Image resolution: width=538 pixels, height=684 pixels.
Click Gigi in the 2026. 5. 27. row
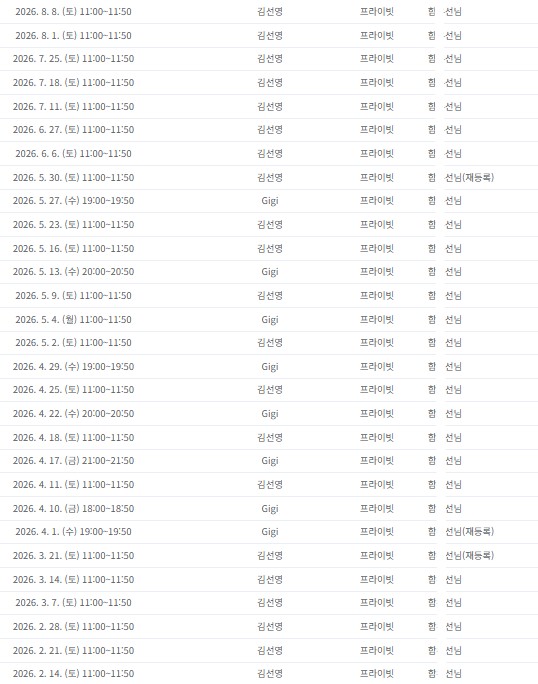tap(270, 201)
